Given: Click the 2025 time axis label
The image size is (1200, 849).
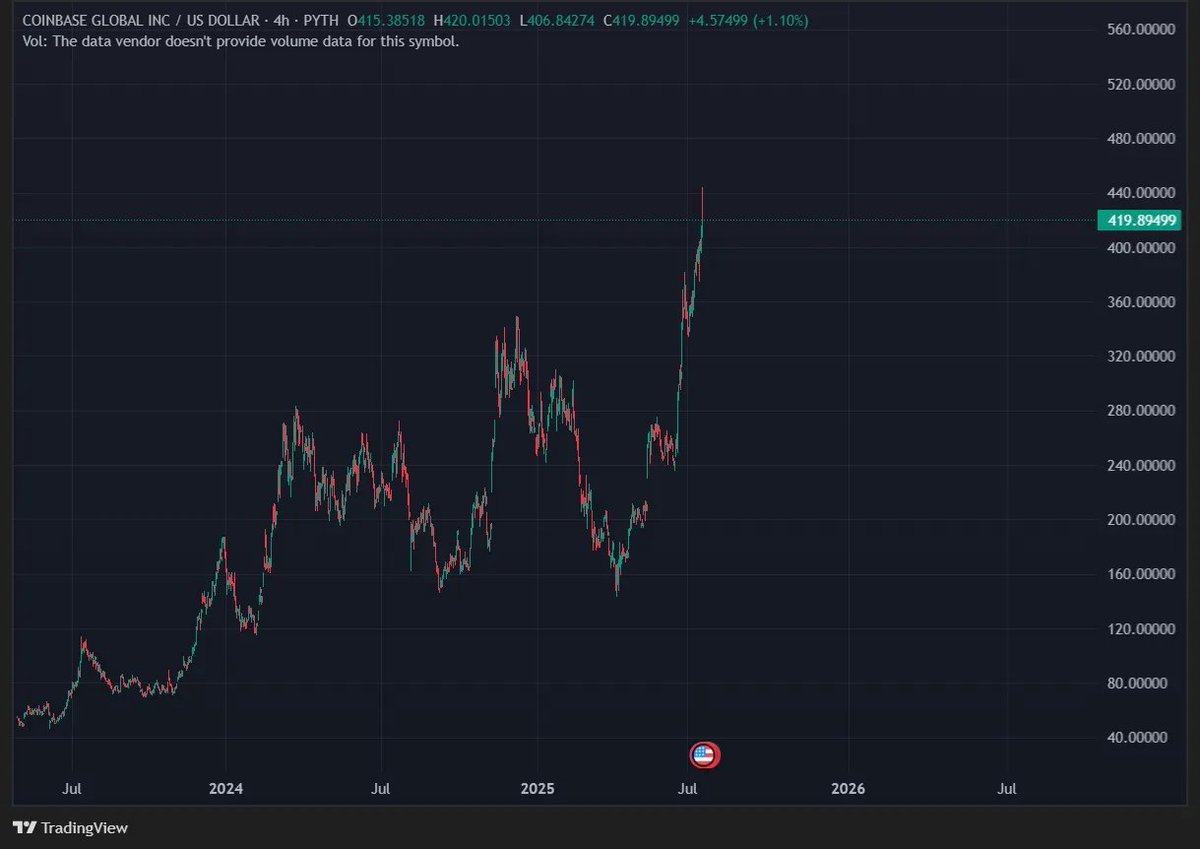Looking at the screenshot, I should 537,789.
